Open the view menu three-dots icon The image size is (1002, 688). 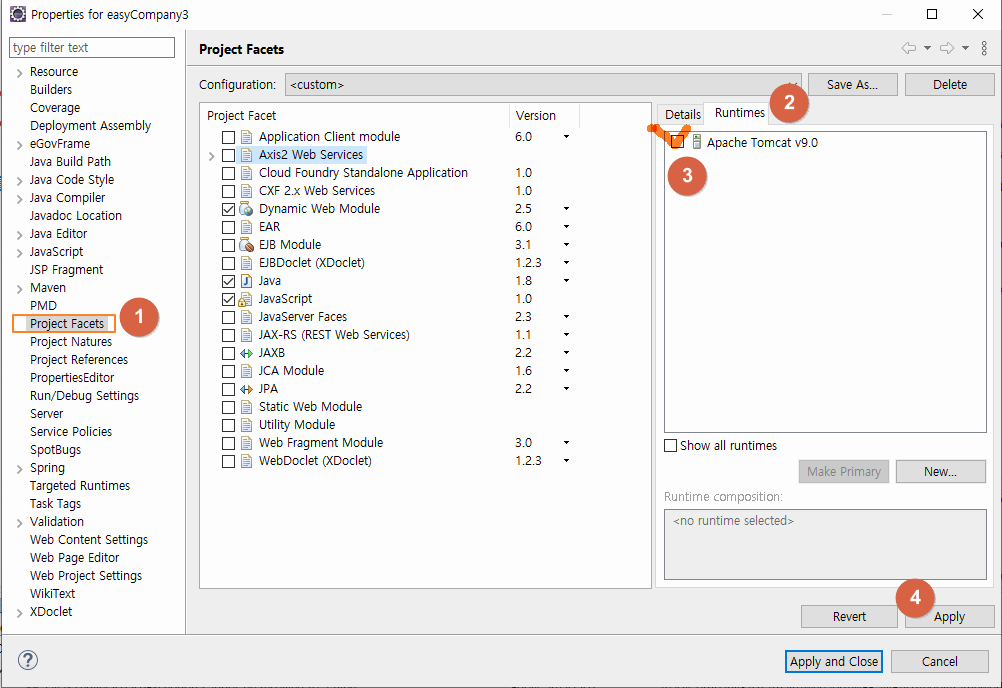click(x=984, y=48)
